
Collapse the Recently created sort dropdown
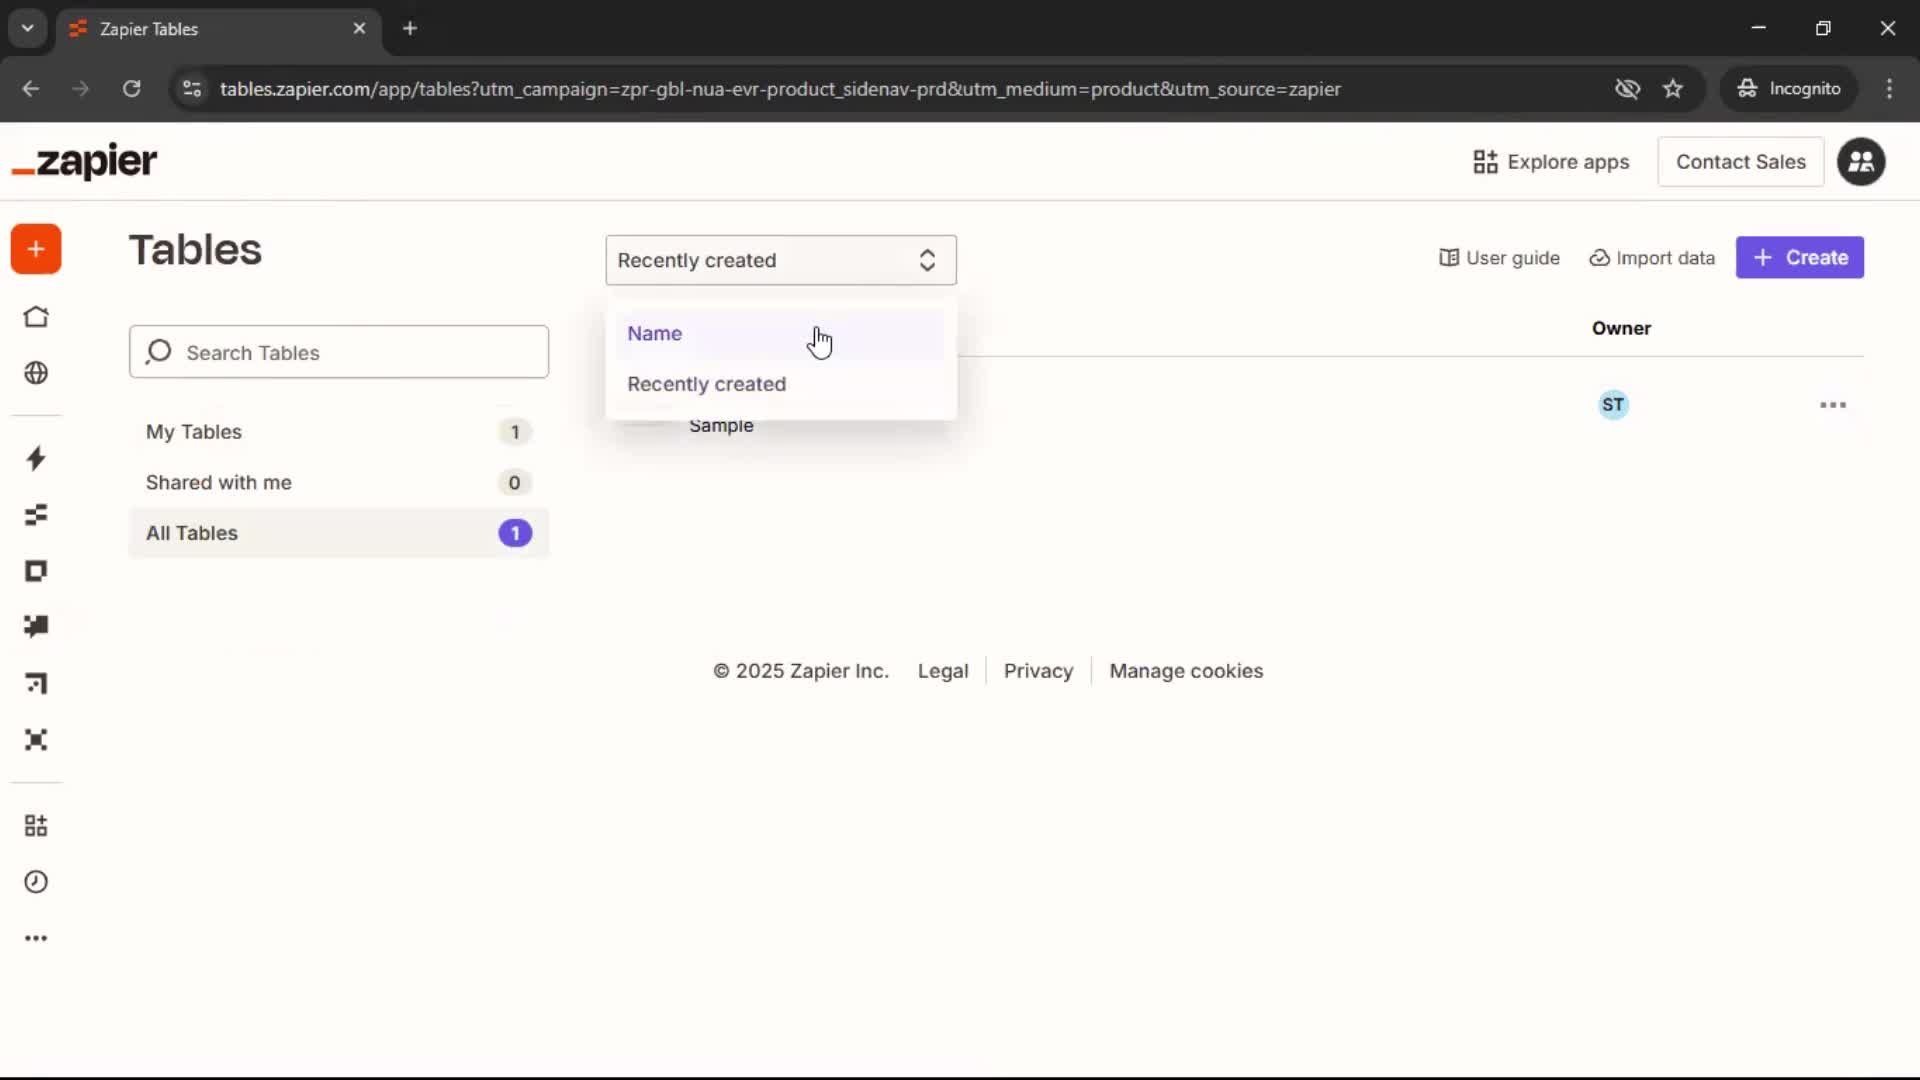(x=781, y=260)
